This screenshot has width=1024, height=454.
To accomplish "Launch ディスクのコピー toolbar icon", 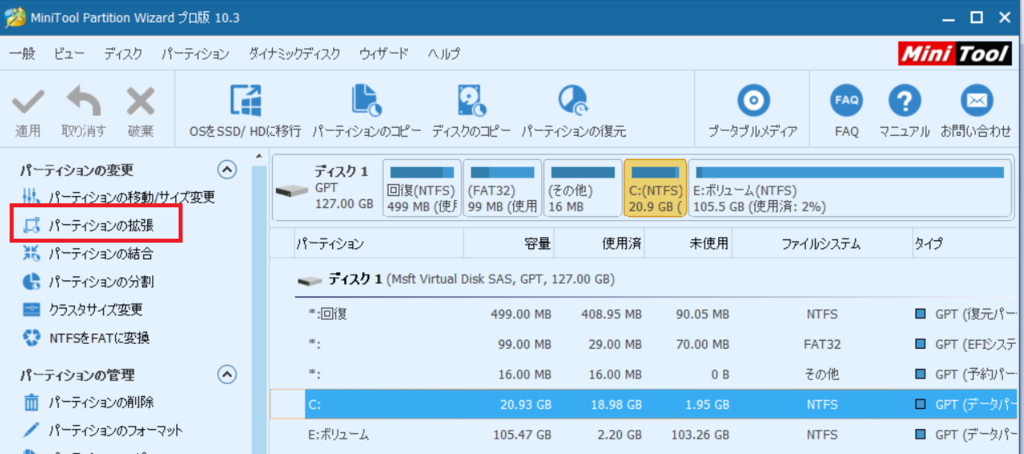I will click(x=471, y=101).
